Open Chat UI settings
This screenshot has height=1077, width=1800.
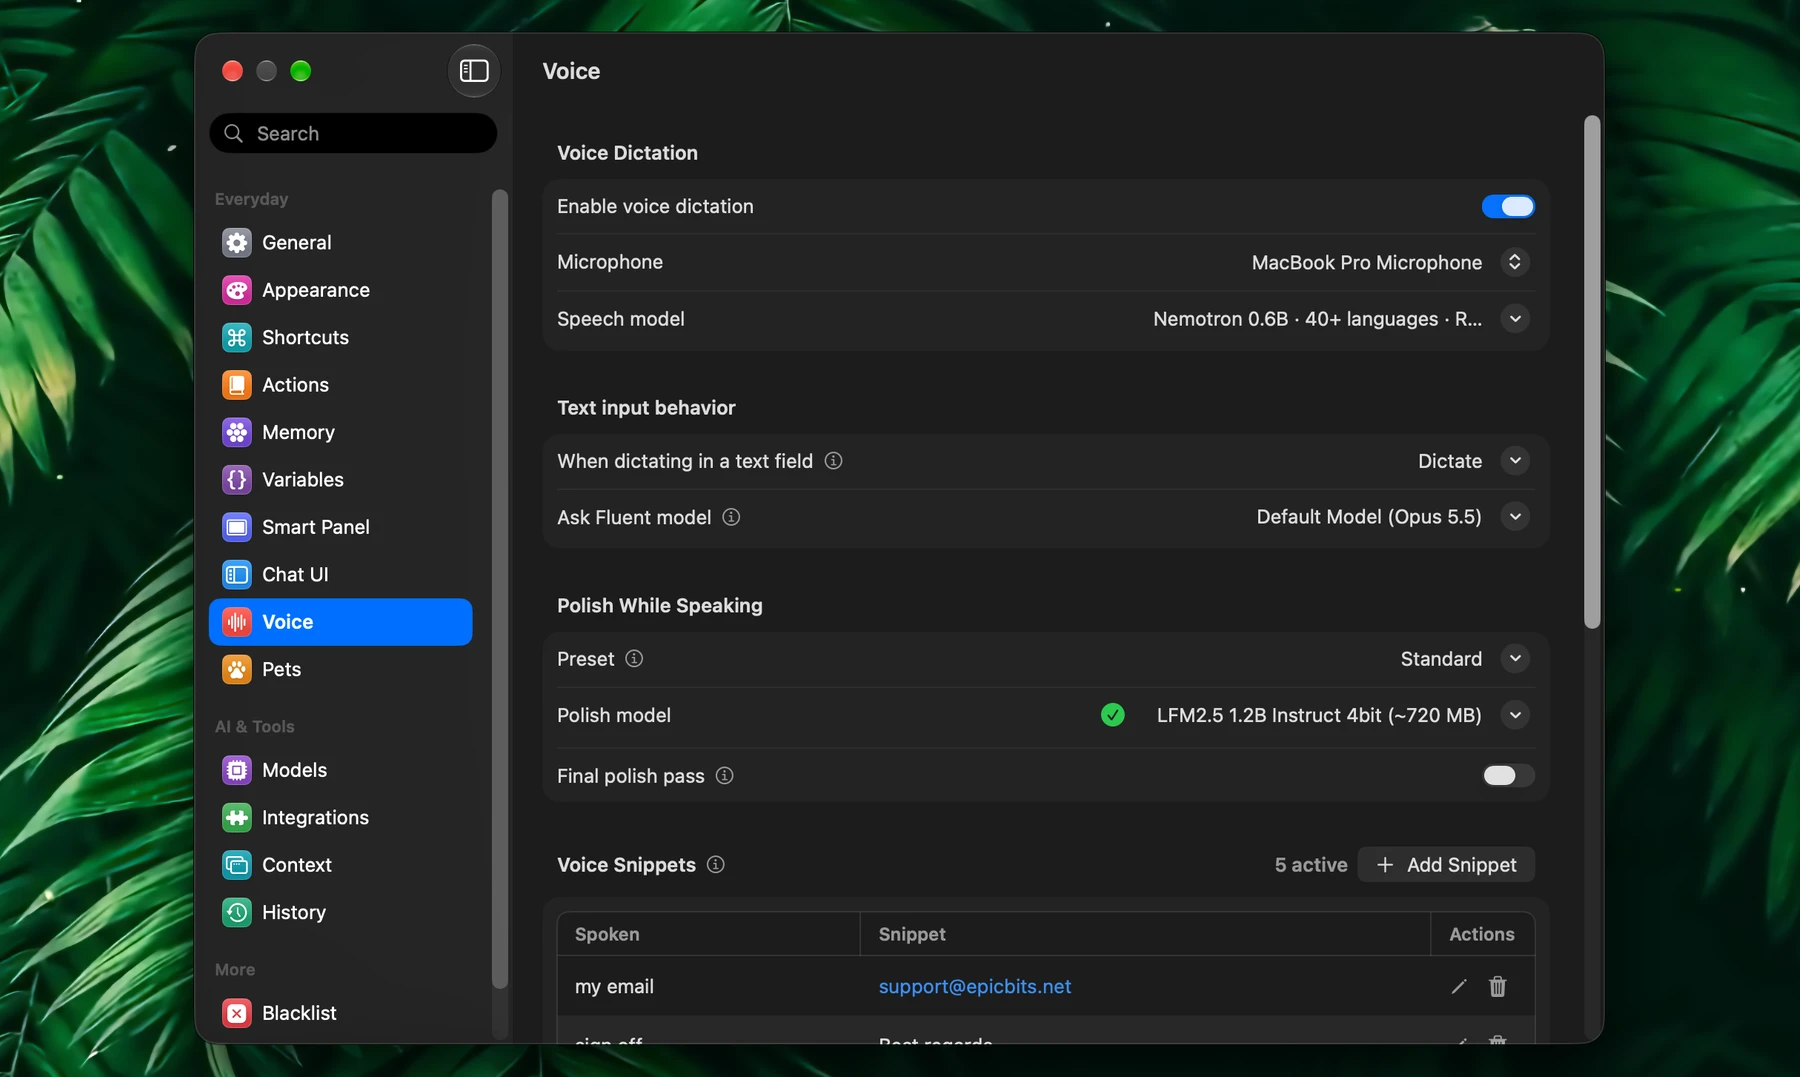coord(340,574)
